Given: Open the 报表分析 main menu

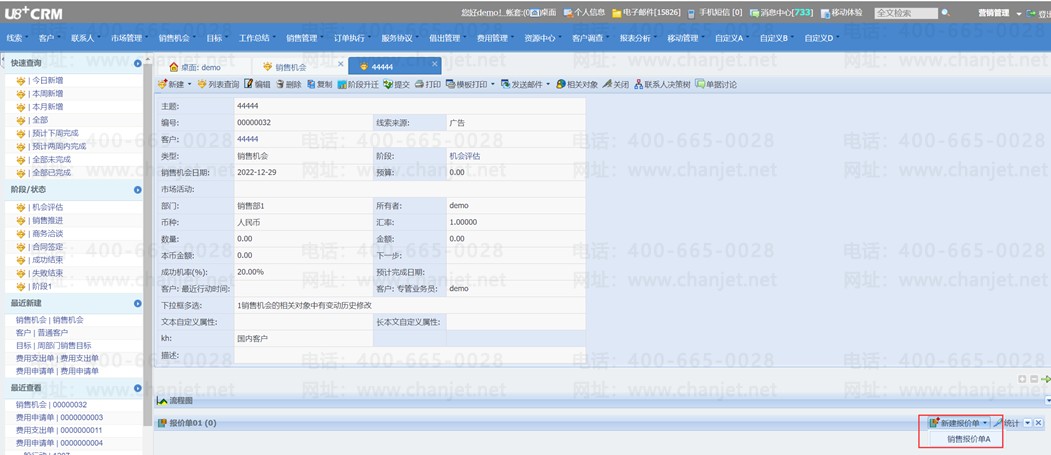Looking at the screenshot, I should (637, 38).
